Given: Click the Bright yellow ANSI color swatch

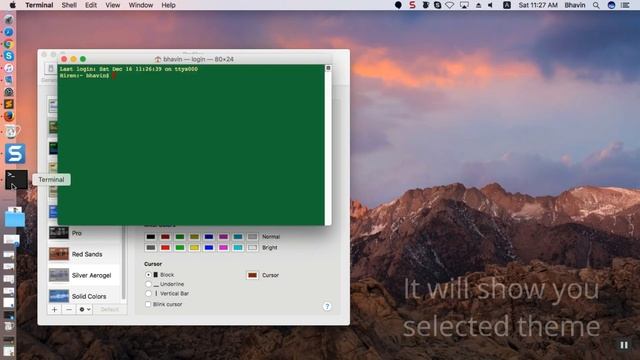Looking at the screenshot, I should click(194, 248).
